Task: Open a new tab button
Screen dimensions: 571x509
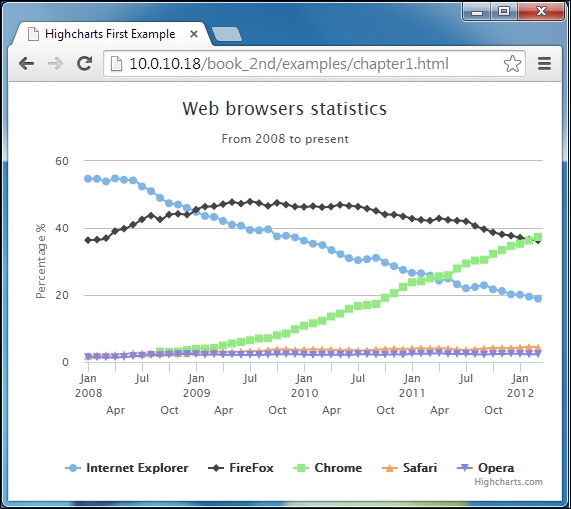Action: [227, 34]
